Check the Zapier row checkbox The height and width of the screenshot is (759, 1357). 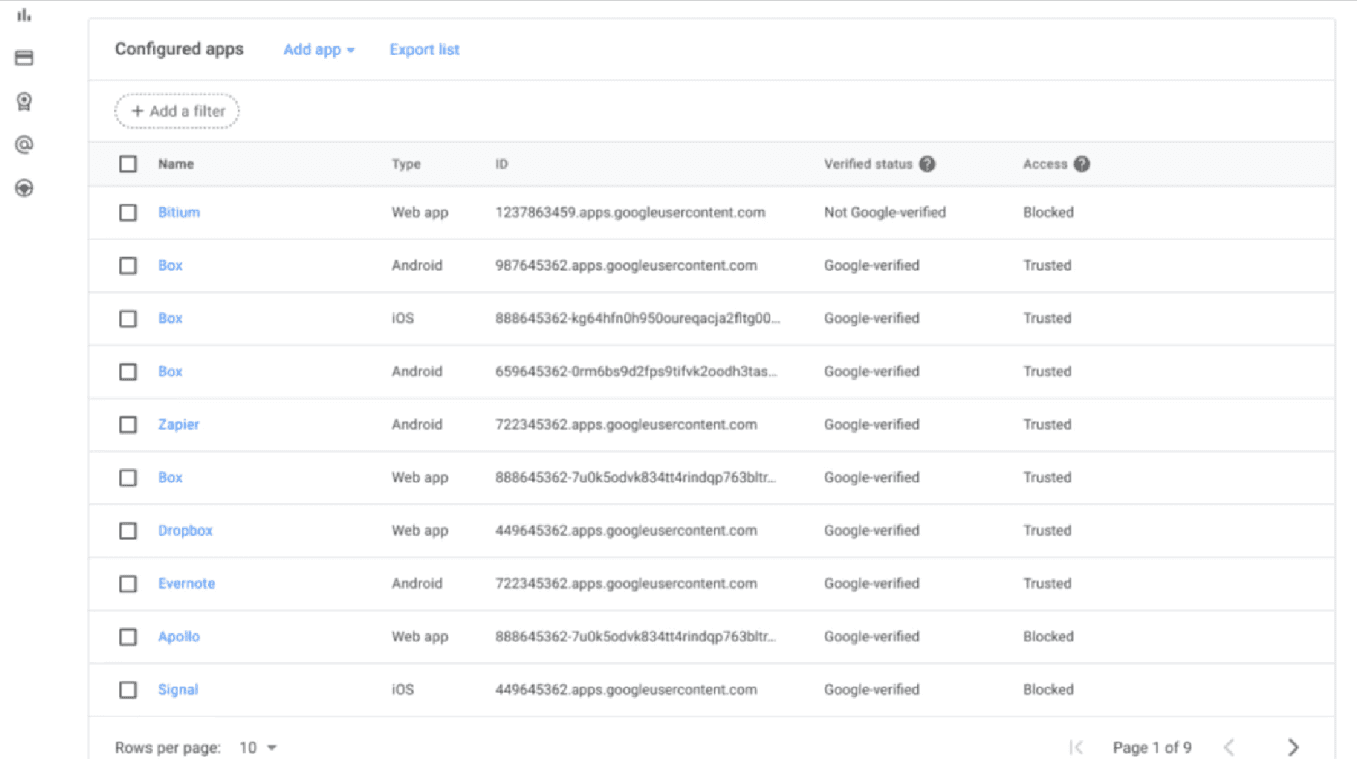click(128, 424)
